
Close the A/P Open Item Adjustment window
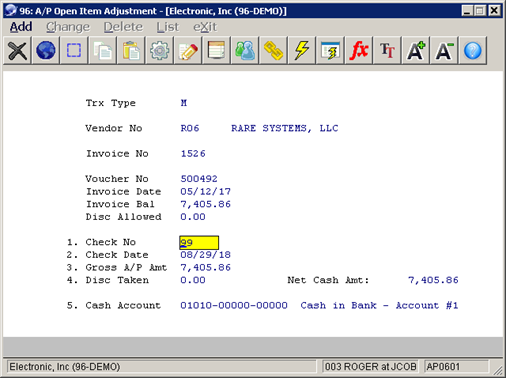[494, 11]
